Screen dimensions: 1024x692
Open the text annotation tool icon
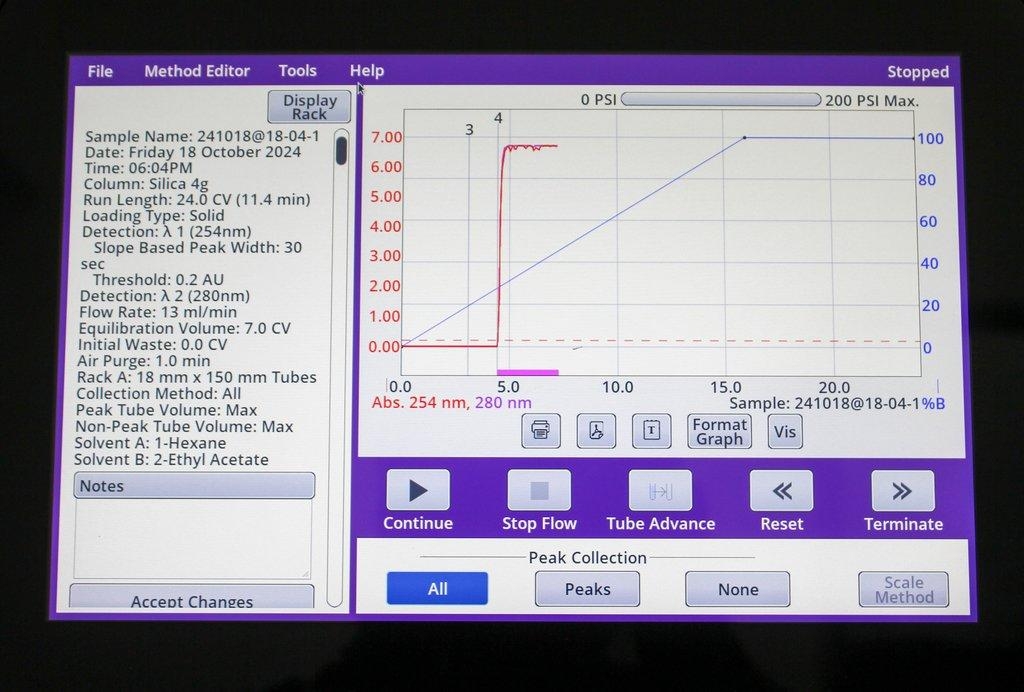pyautogui.click(x=651, y=430)
